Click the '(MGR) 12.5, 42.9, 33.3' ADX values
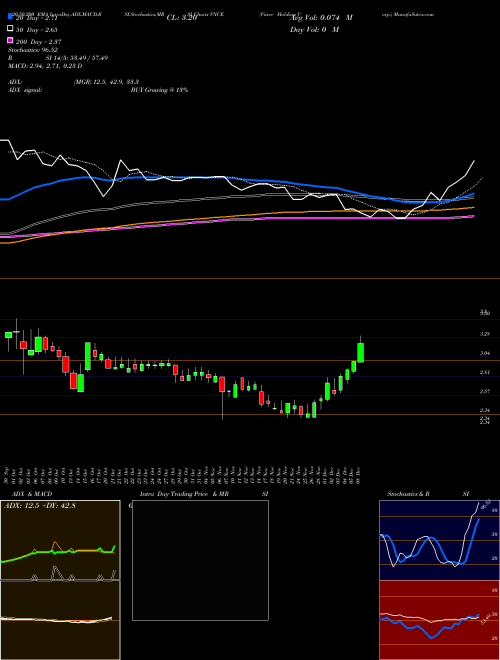500x660 pixels. 106,82
